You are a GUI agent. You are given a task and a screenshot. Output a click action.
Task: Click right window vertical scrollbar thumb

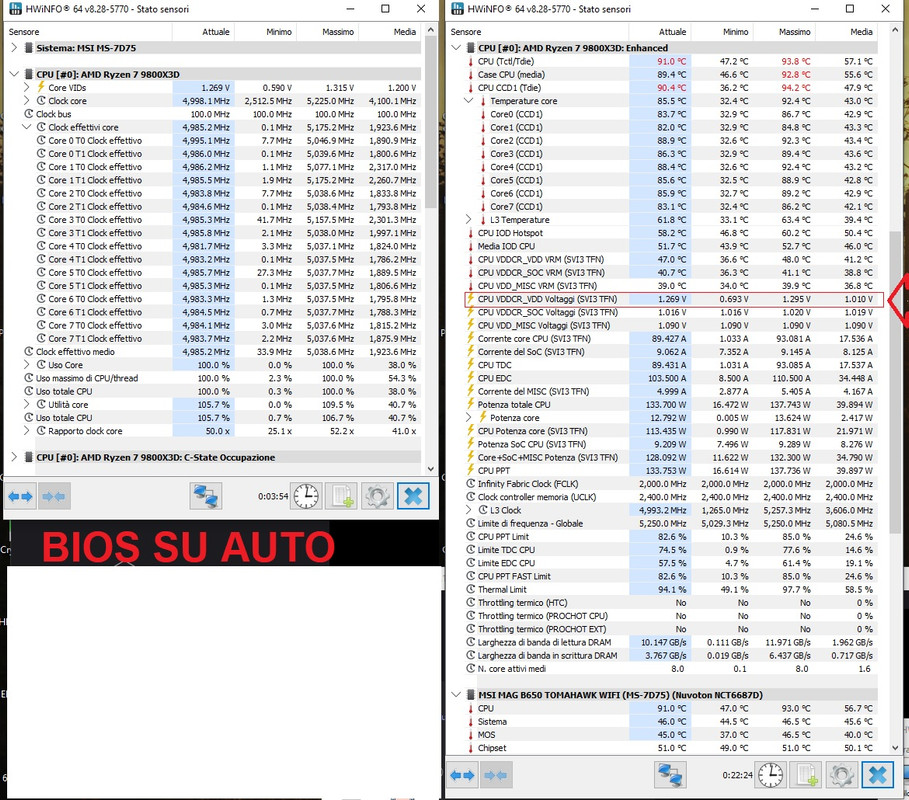[896, 383]
